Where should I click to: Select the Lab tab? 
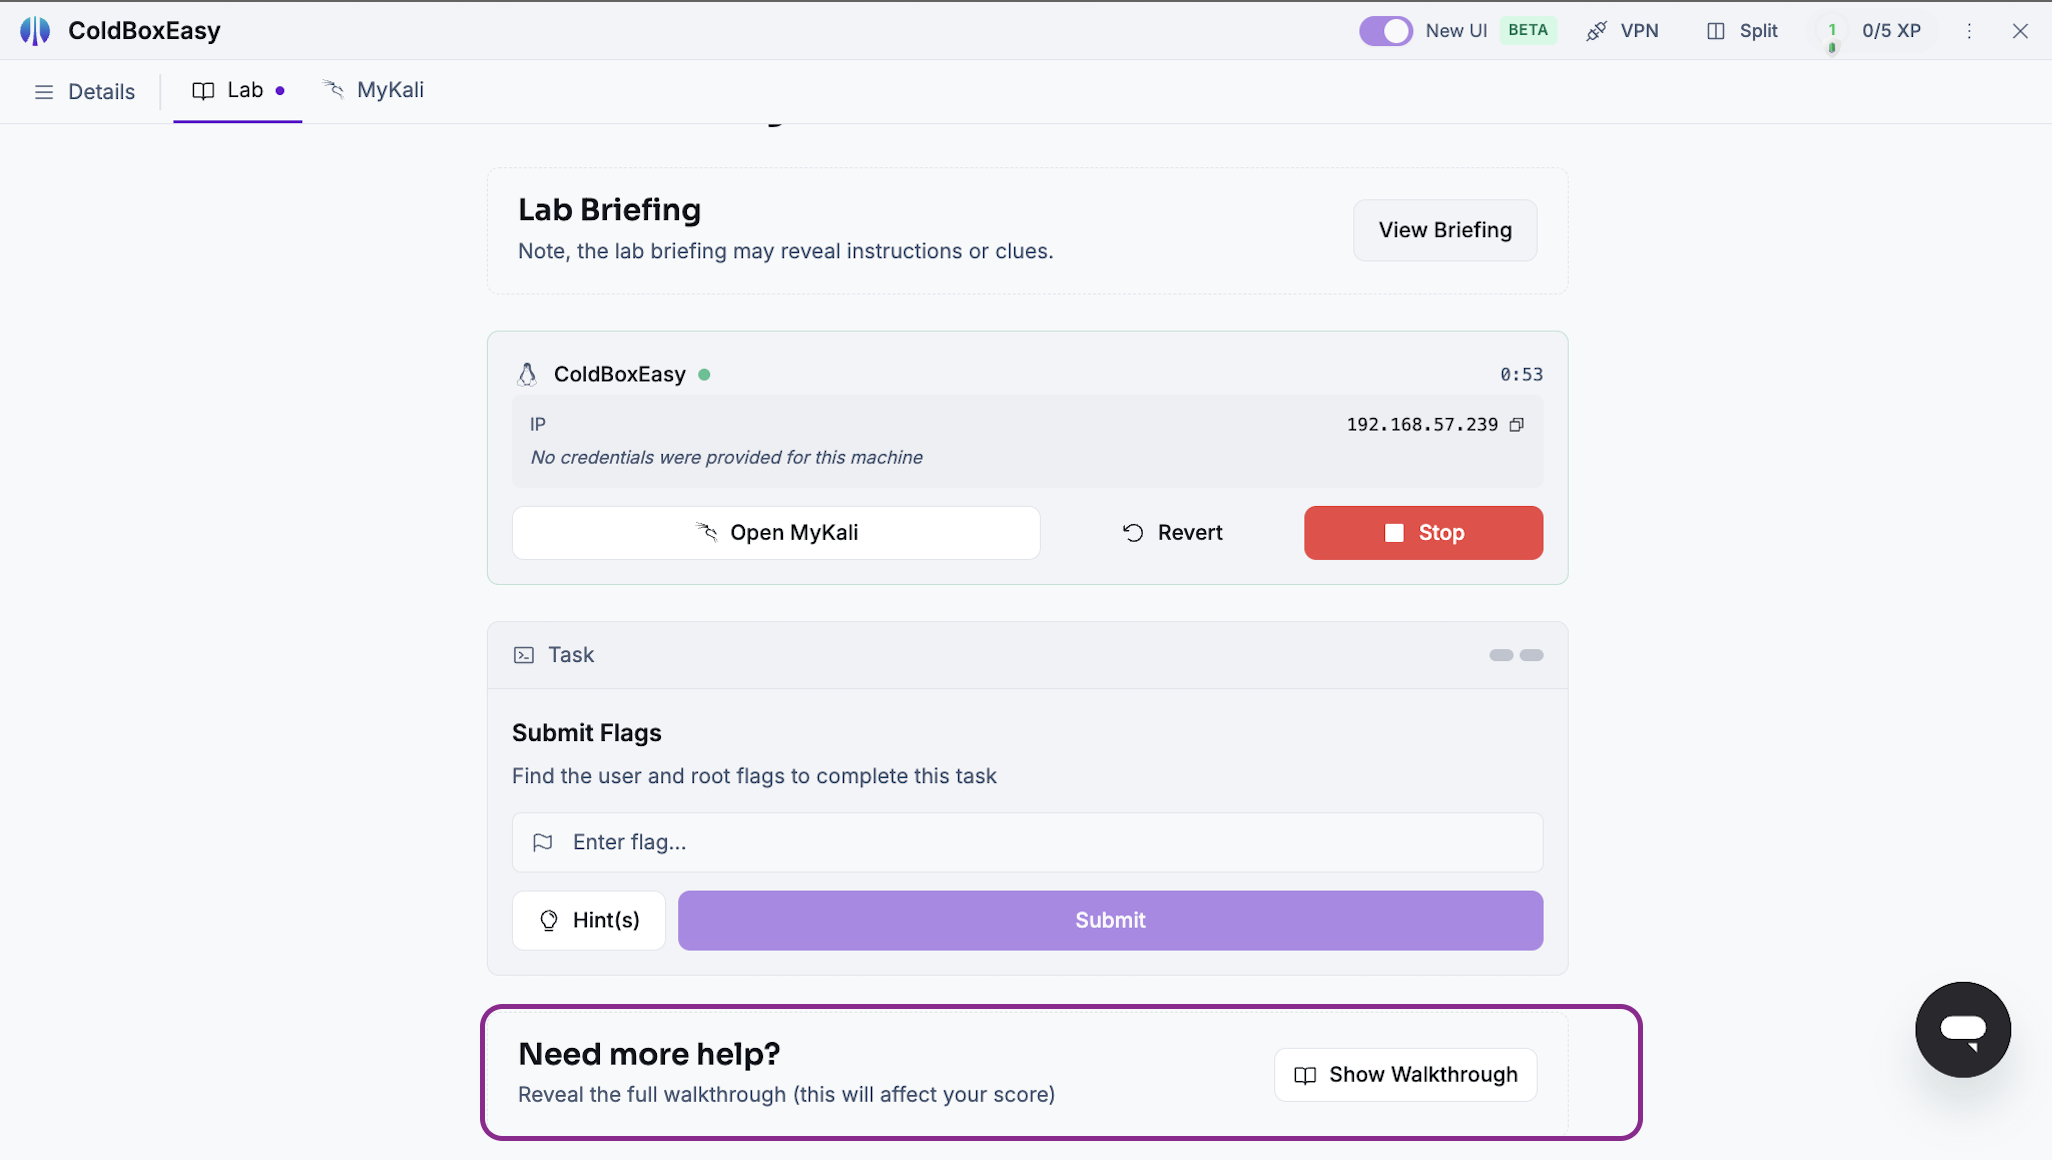[x=238, y=91]
